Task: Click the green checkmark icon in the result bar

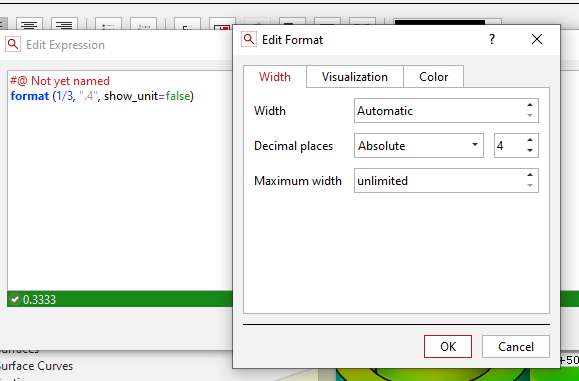Action: 15,299
